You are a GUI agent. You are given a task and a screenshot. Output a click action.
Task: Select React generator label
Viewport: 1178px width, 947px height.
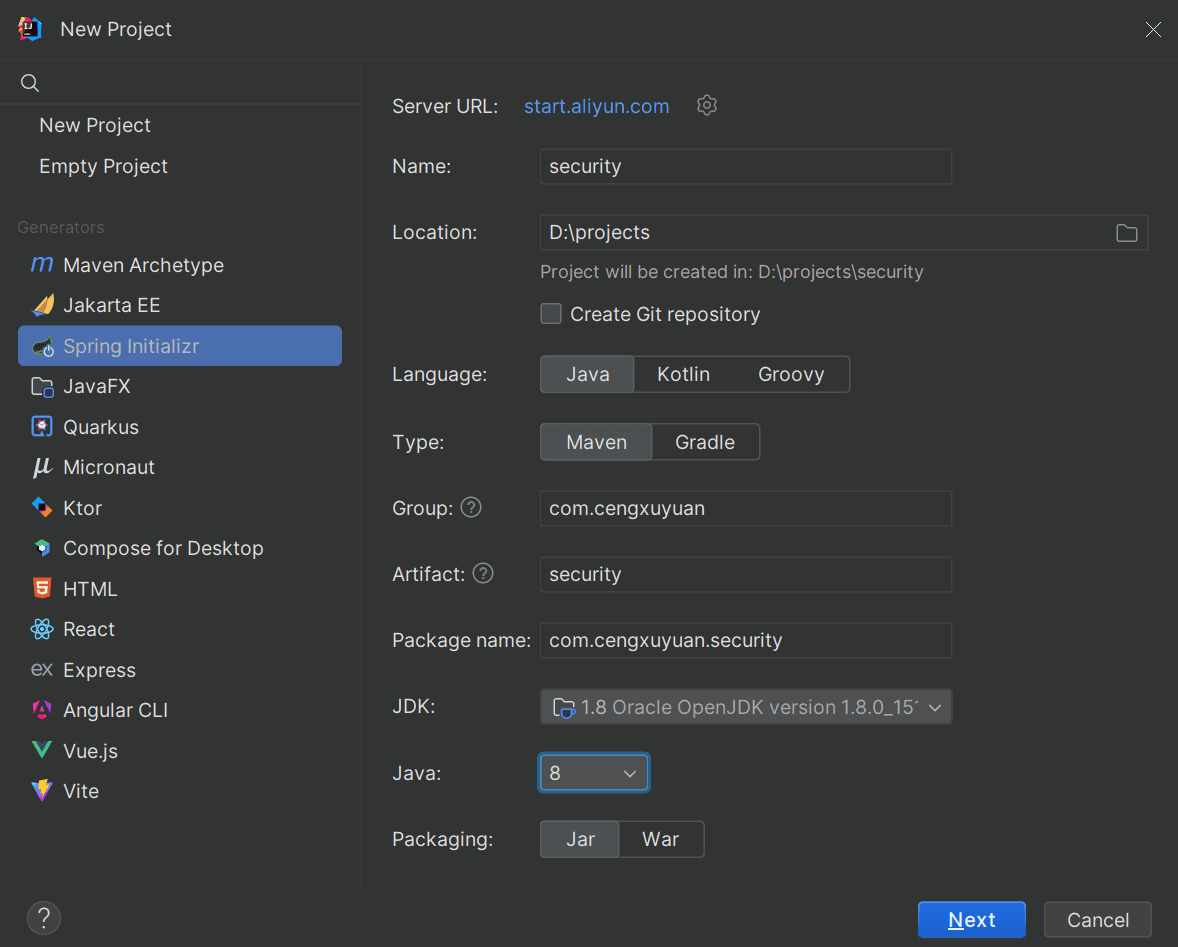(x=89, y=629)
